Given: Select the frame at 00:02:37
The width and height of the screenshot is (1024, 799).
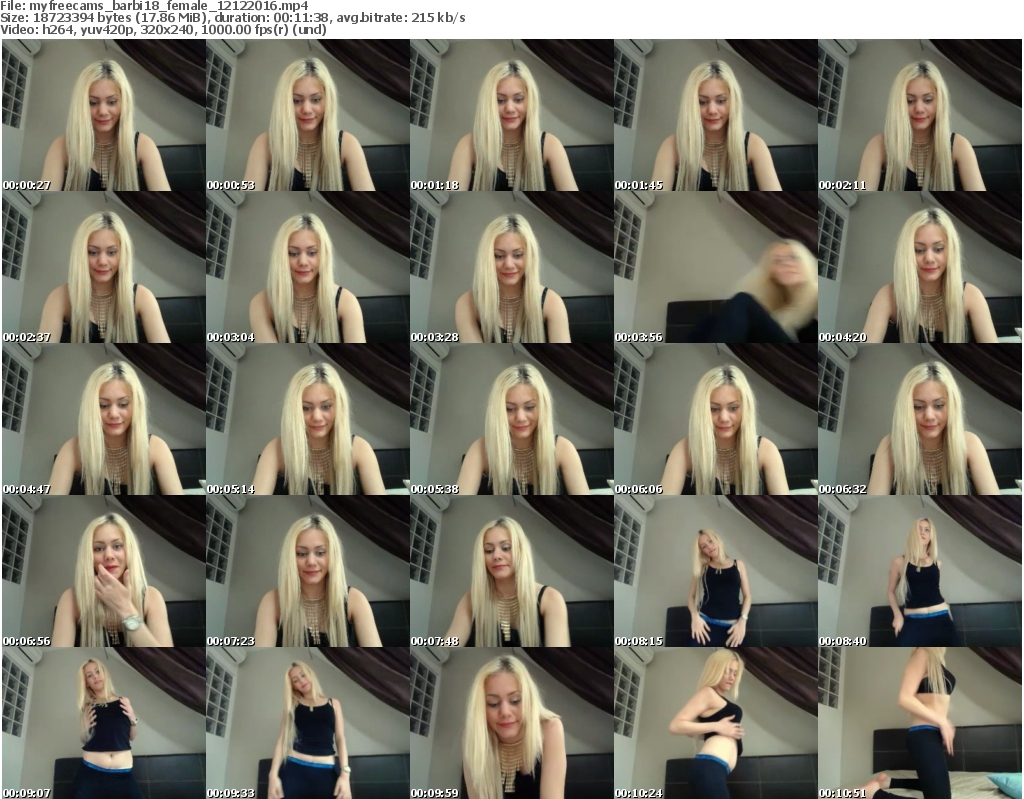Looking at the screenshot, I should (x=104, y=267).
